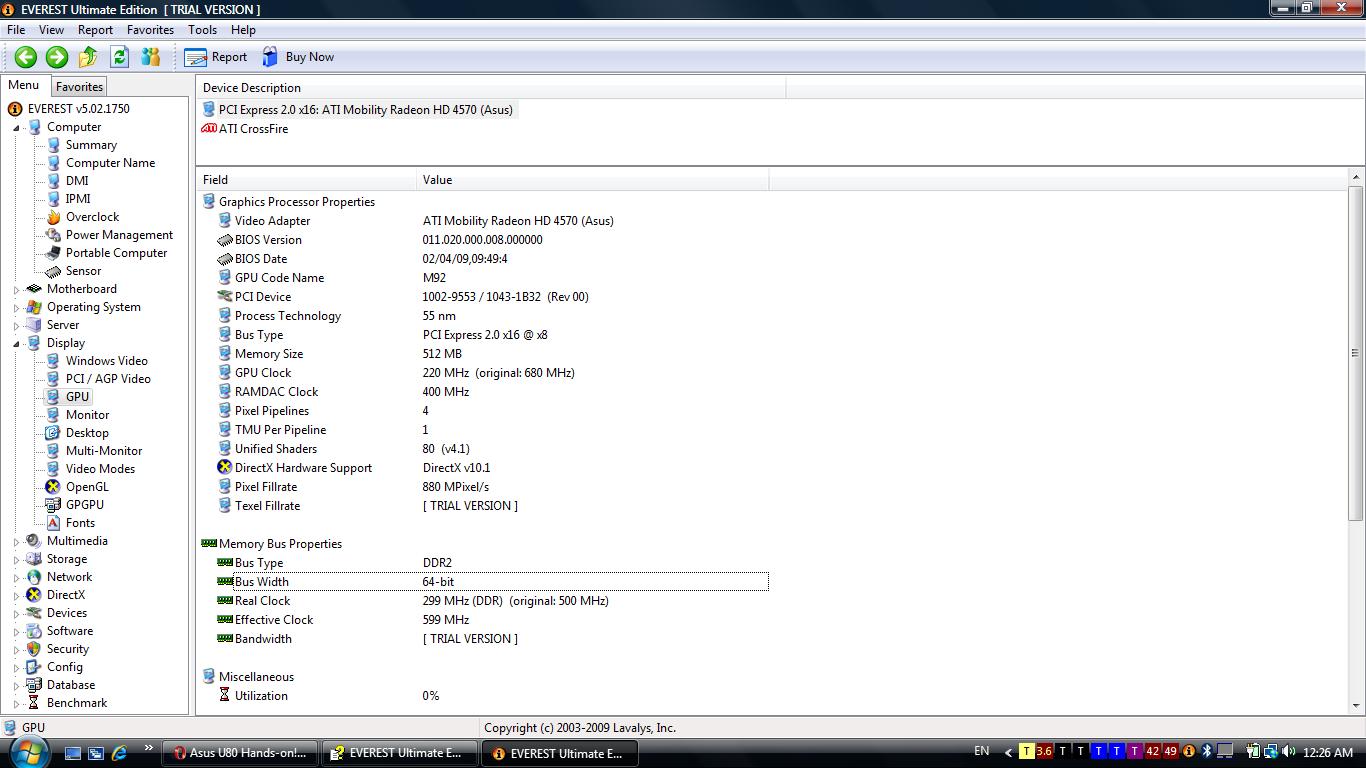Switch to the Favorites tab
The image size is (1366, 768).
79,87
